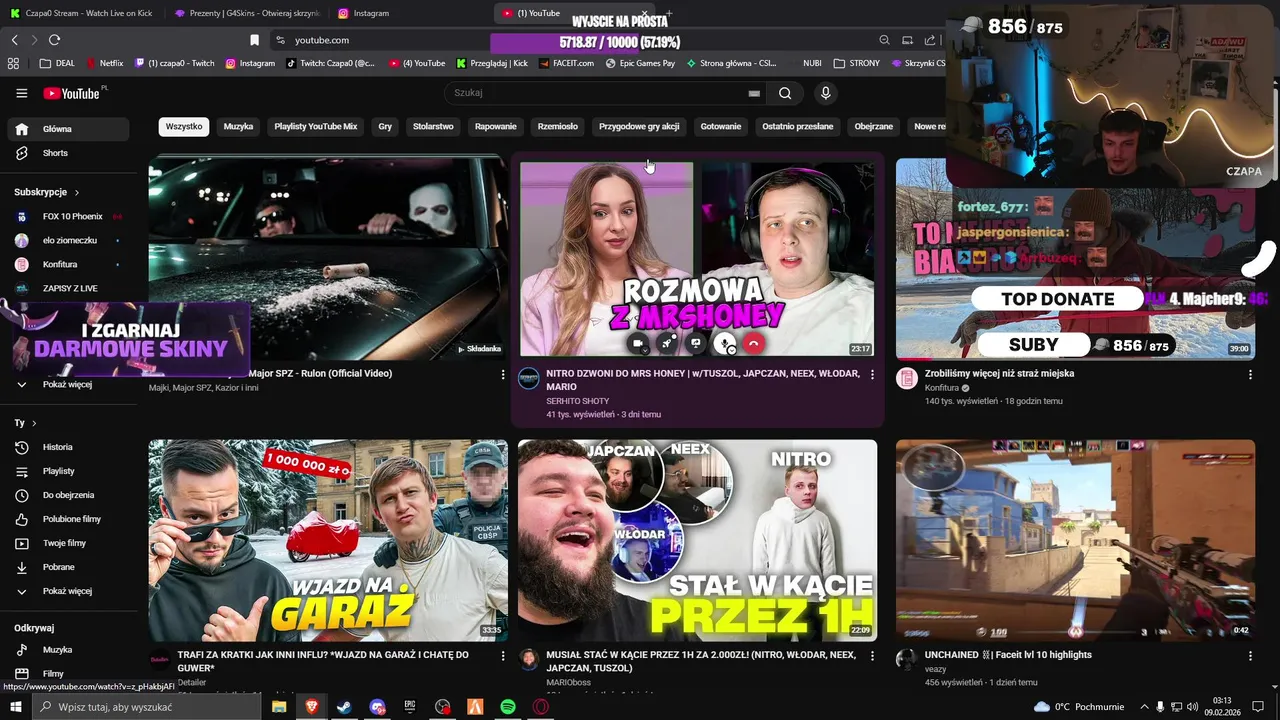Expand Ty section arrow
The image size is (1280, 720).
coord(34,423)
